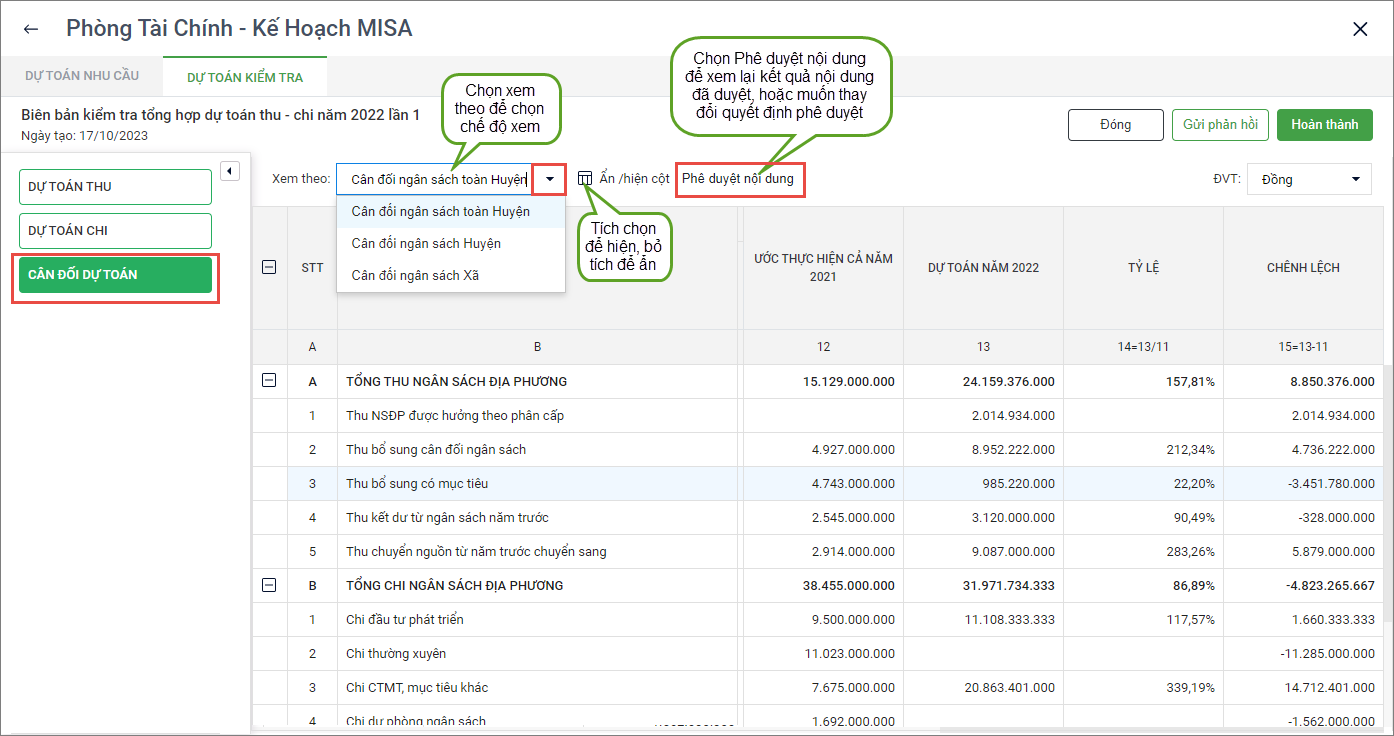This screenshot has width=1394, height=736.
Task: Select the DỰ TOÁN KIỂM TRA tab
Action: pyautogui.click(x=245, y=77)
